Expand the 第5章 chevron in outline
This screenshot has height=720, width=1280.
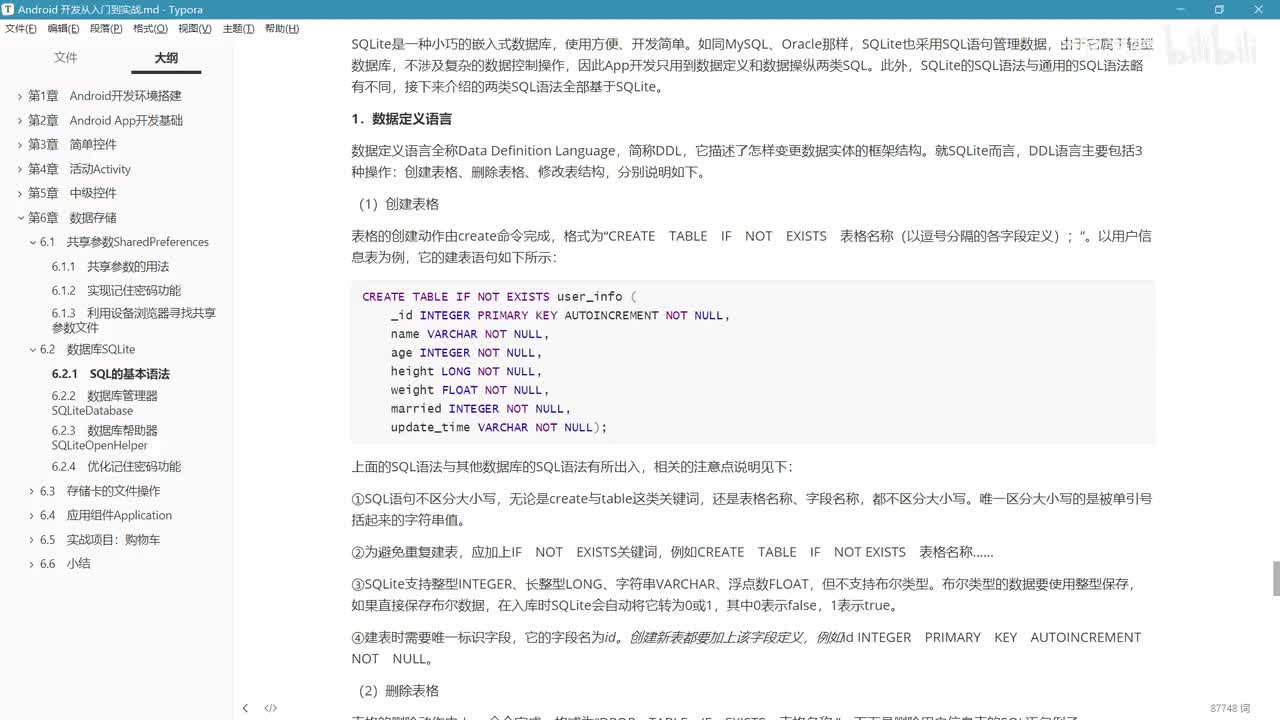(x=20, y=194)
